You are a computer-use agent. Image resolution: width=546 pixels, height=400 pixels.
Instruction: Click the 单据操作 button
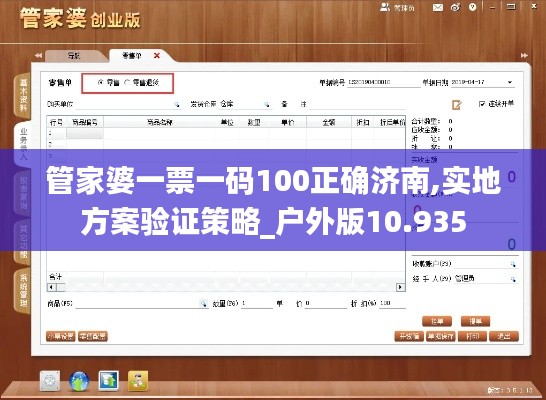coord(440,336)
